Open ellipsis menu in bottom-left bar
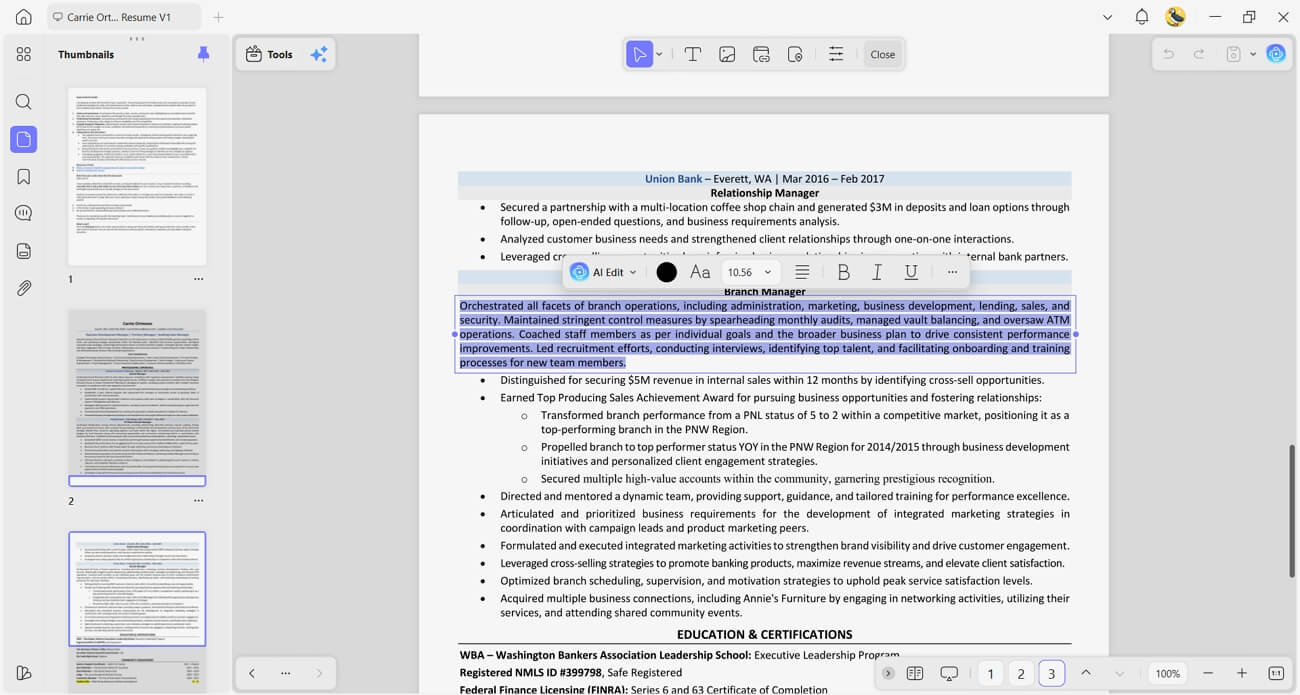The image size is (1300, 695). click(x=286, y=673)
